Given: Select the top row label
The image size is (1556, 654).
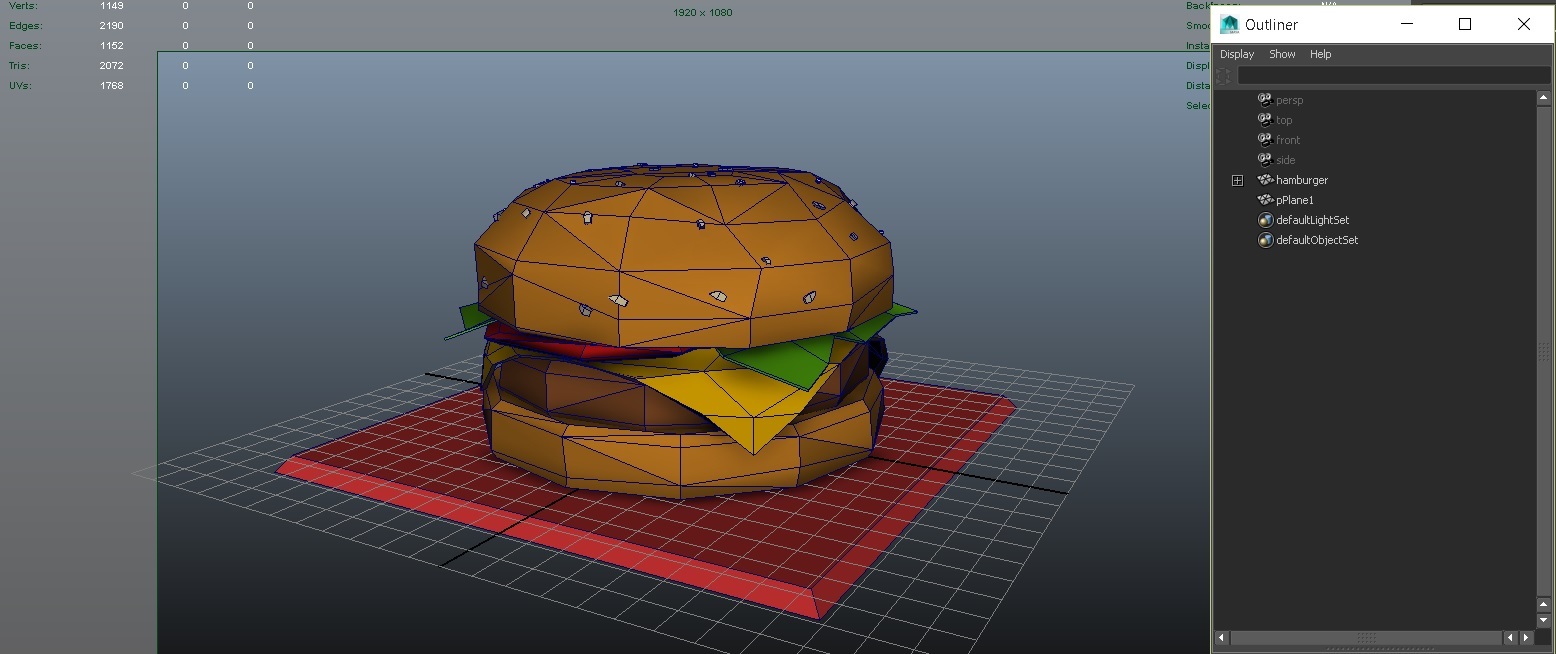Looking at the screenshot, I should click(1284, 120).
